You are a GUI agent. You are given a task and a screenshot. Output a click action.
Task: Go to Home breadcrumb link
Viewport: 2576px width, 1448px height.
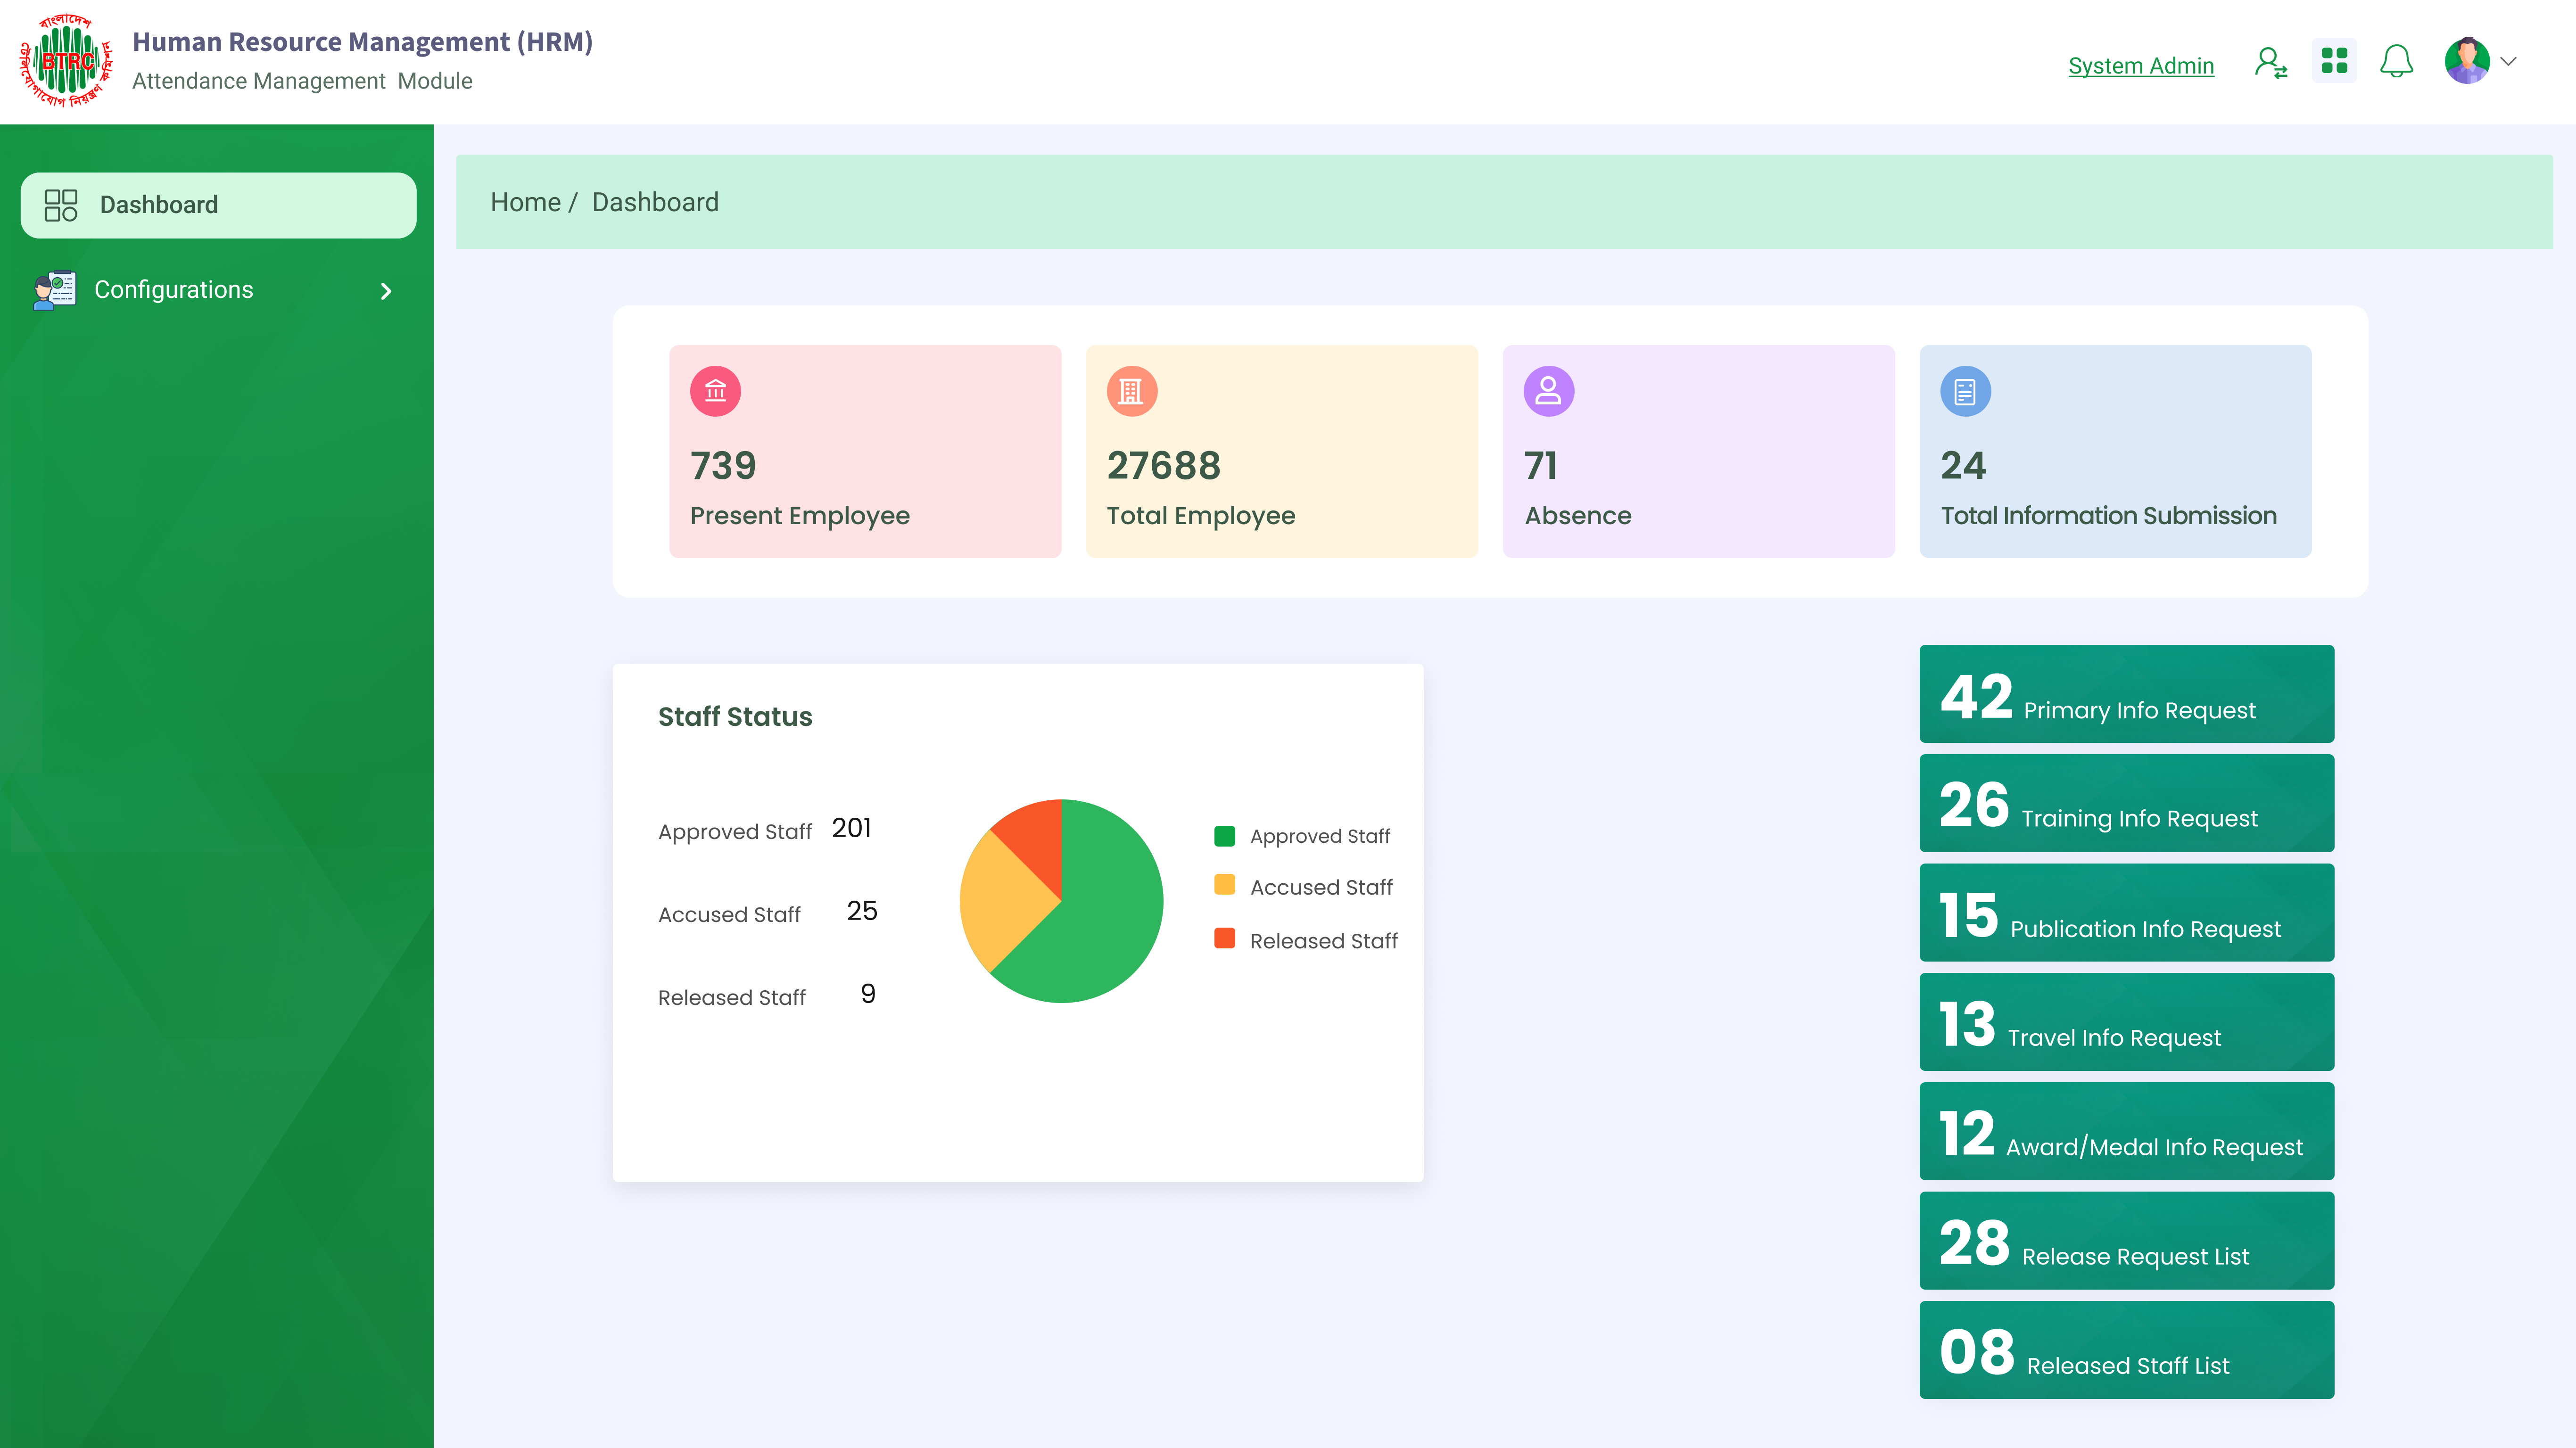(x=525, y=202)
